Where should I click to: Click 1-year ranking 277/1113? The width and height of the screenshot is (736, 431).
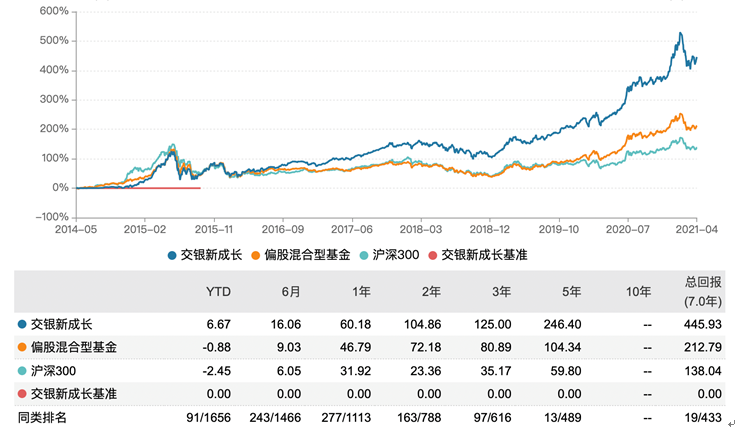346,417
